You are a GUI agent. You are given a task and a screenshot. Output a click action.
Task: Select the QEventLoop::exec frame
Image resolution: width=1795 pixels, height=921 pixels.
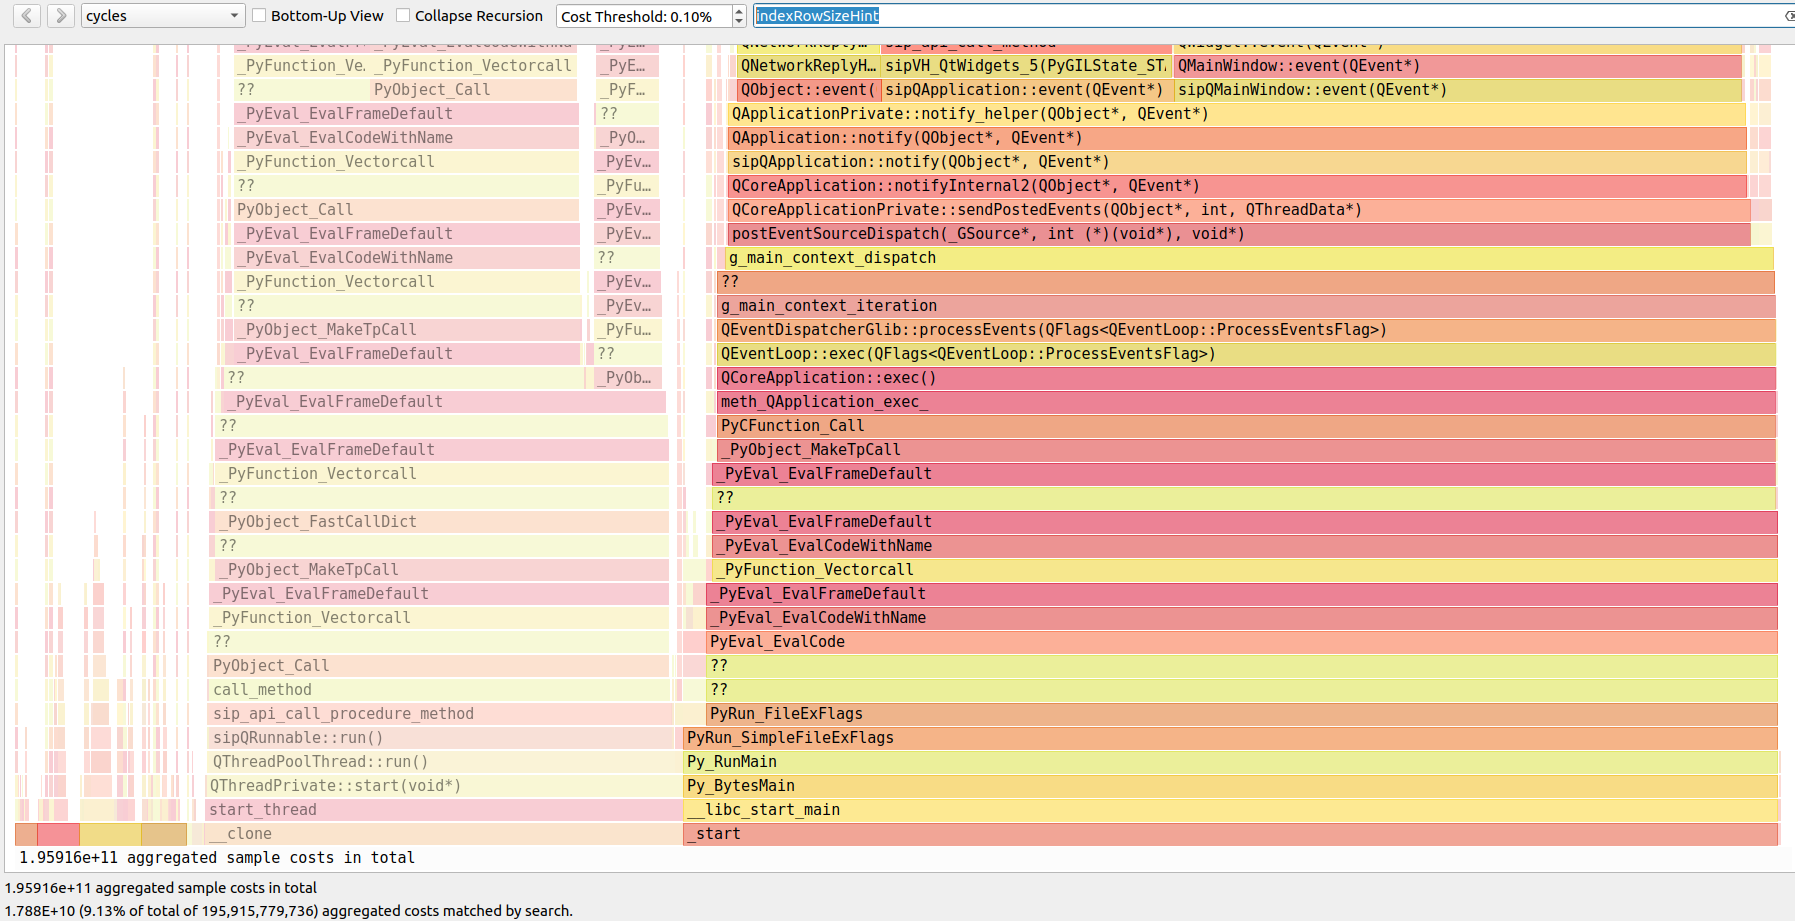(x=1246, y=354)
